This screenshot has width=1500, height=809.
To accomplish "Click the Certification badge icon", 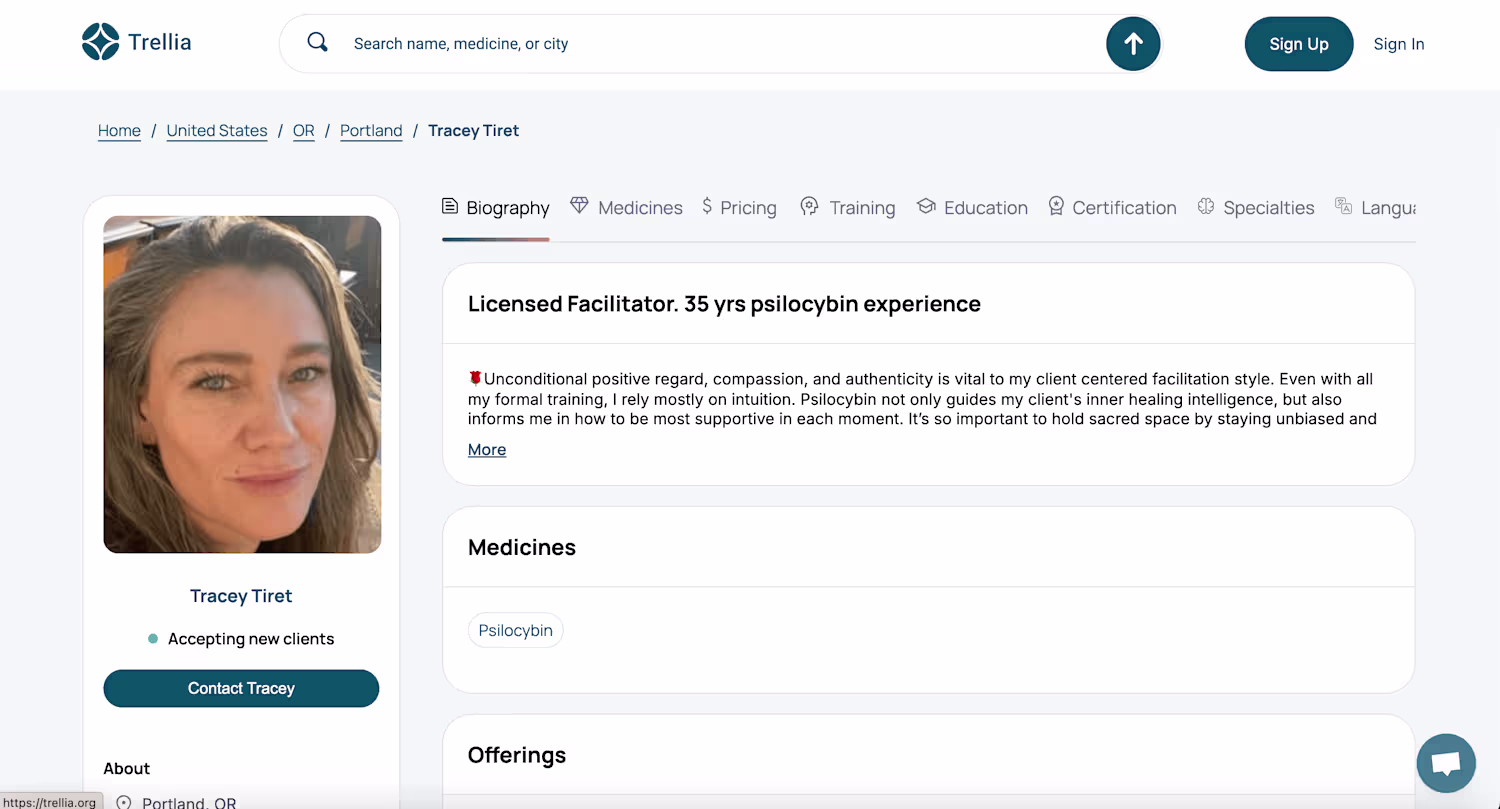I will (1056, 206).
